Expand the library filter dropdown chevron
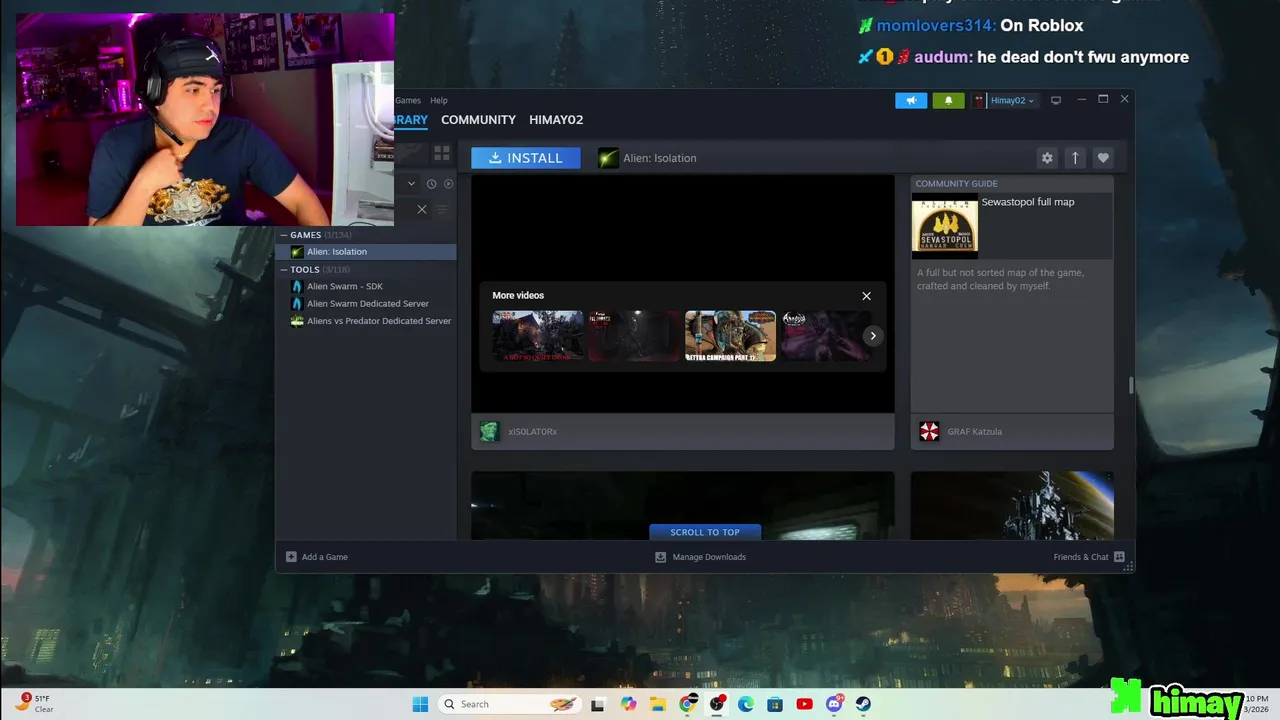This screenshot has width=1280, height=720. coord(411,184)
